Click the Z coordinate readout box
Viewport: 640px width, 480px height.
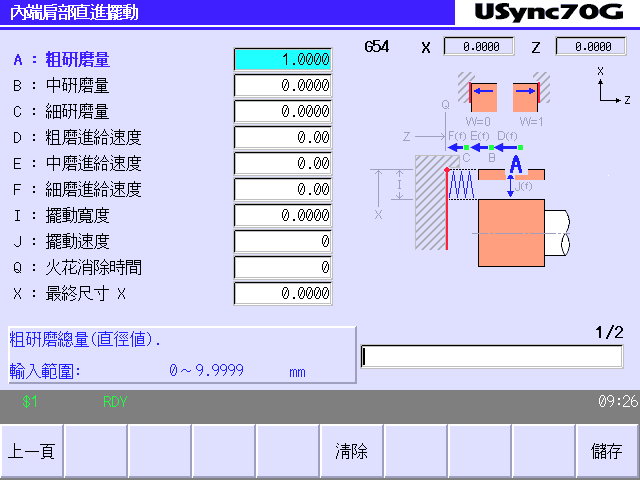tap(590, 47)
